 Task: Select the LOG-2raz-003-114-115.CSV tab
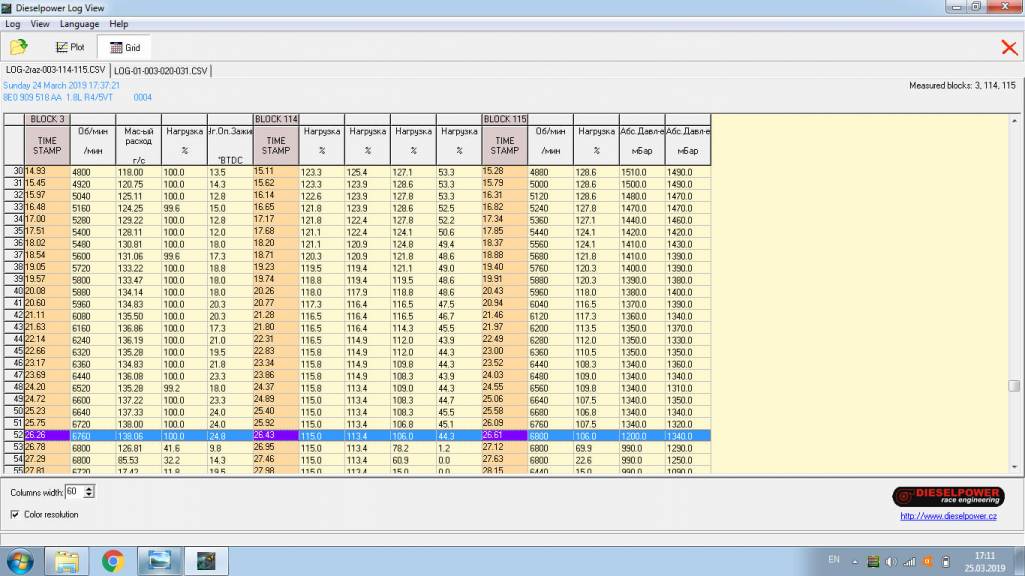[55, 71]
